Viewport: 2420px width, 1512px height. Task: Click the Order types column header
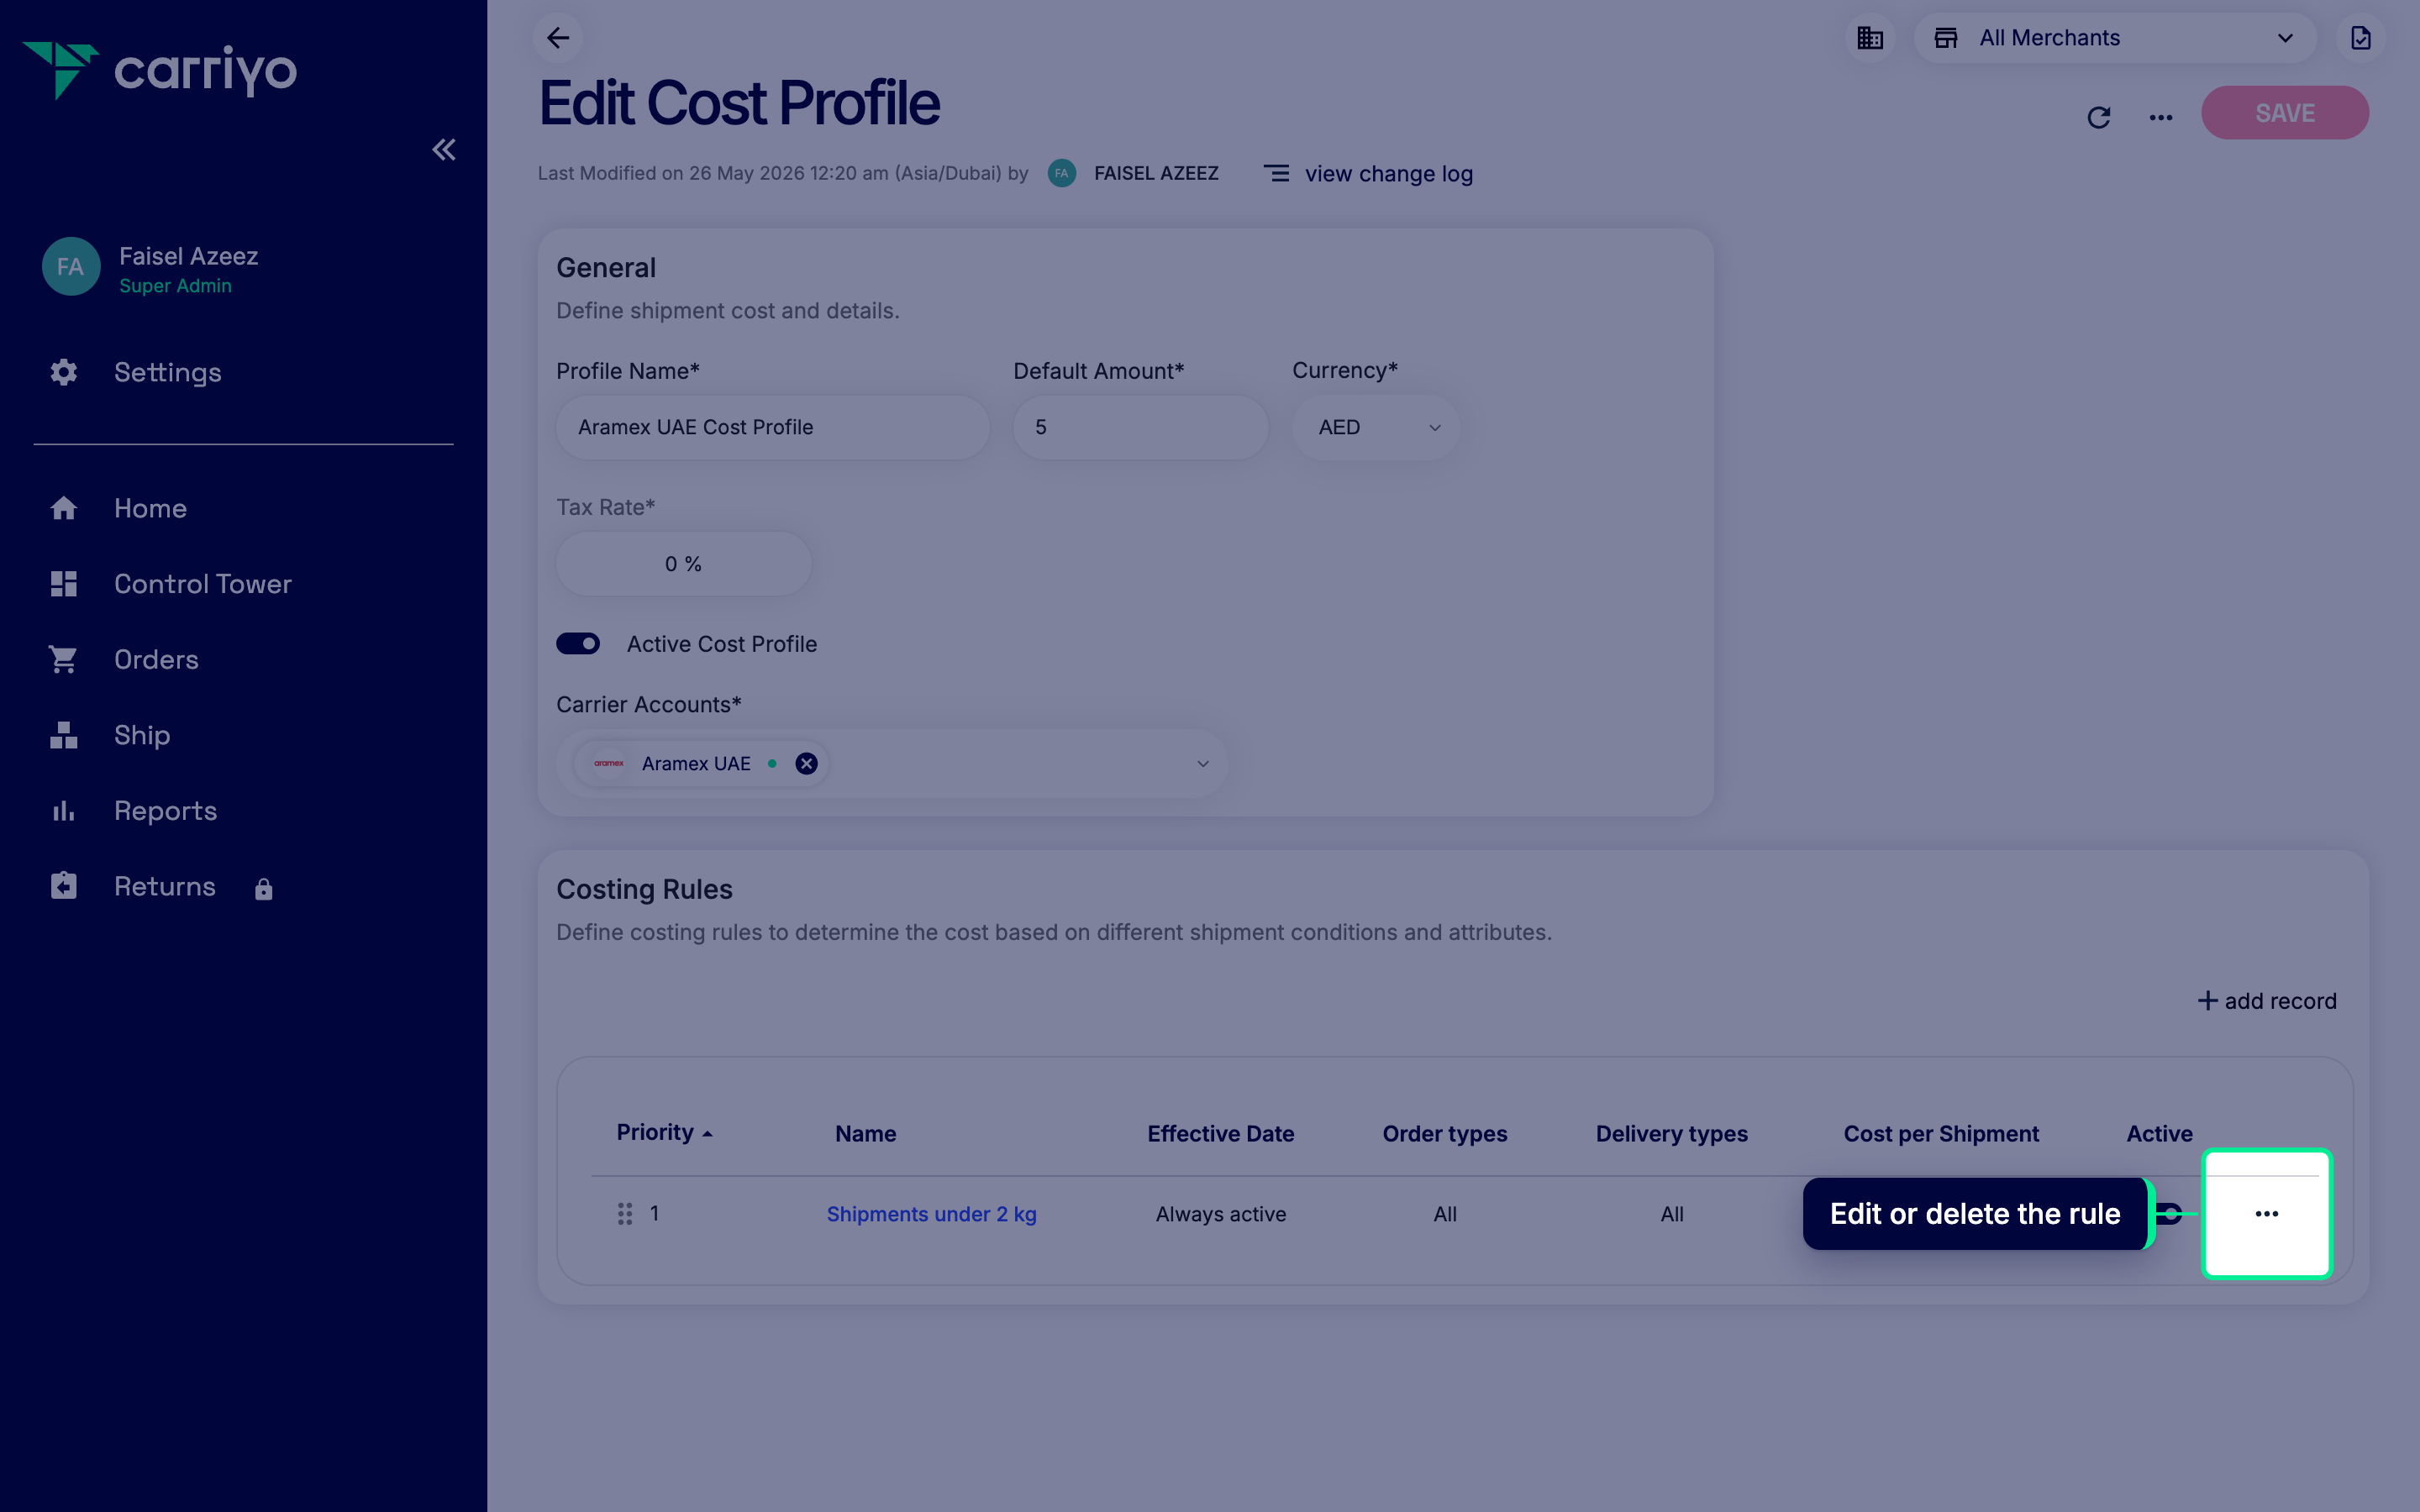pyautogui.click(x=1444, y=1134)
